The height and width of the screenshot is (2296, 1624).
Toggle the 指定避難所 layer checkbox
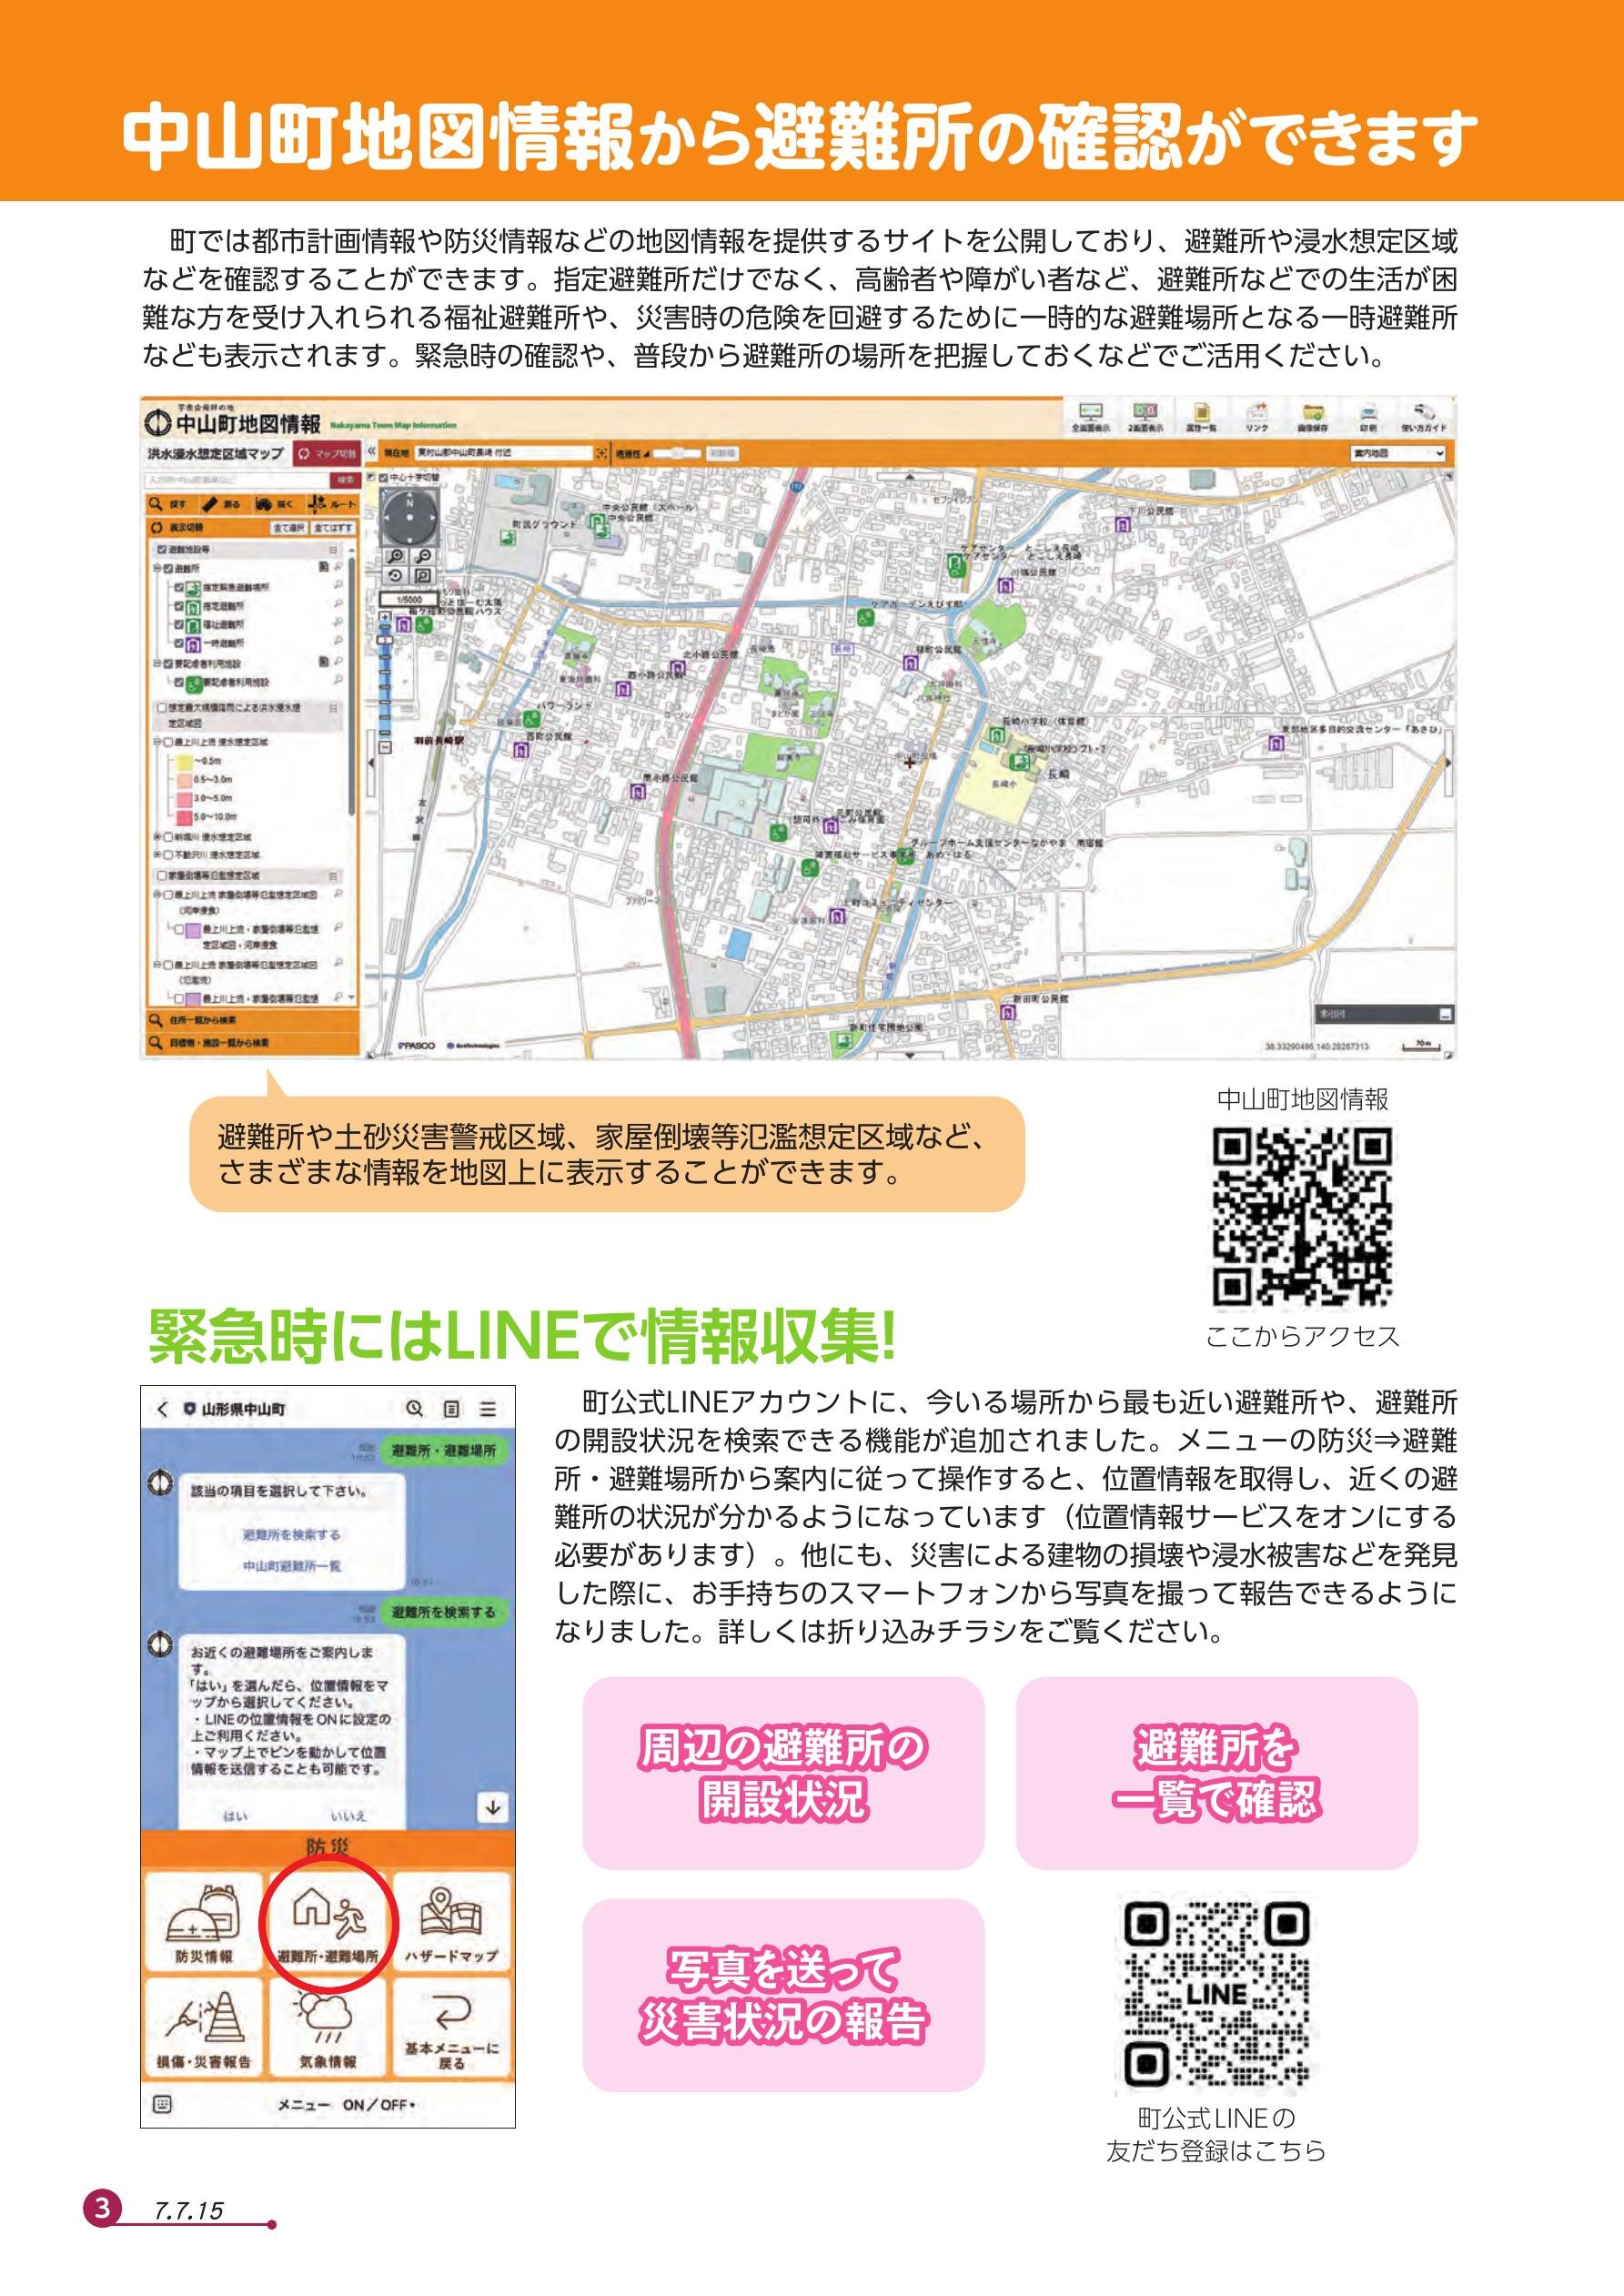tap(179, 606)
